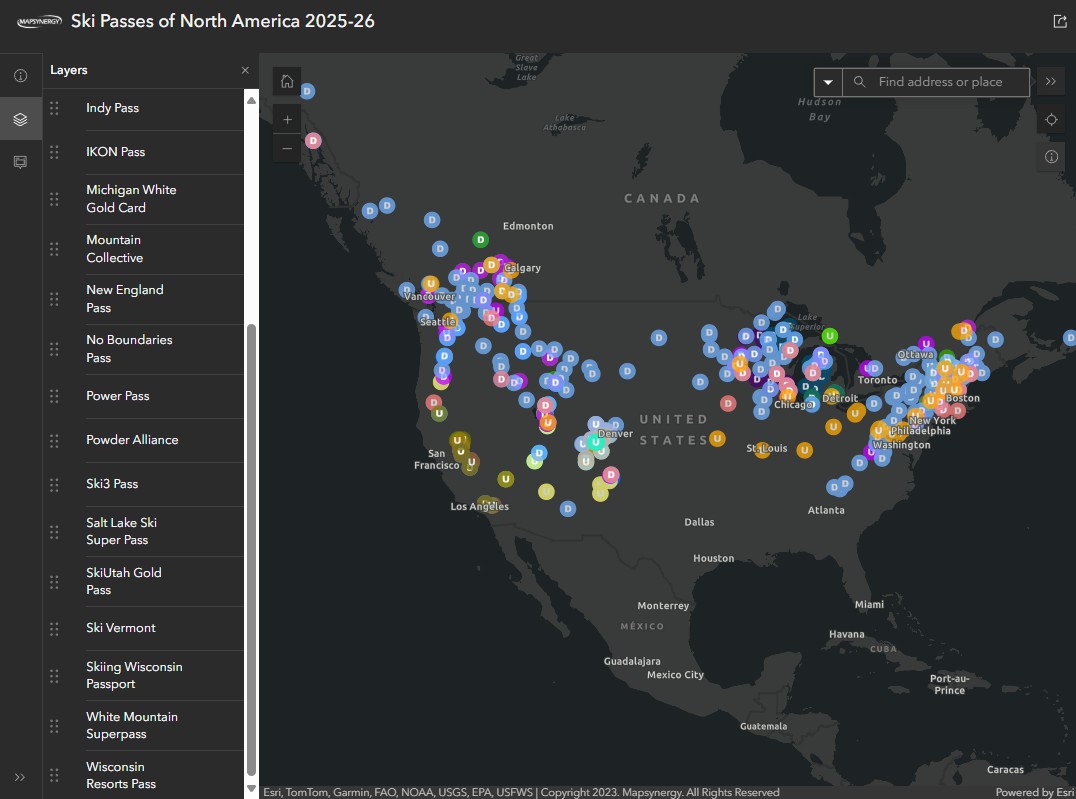The height and width of the screenshot is (799, 1076).
Task: Select the Layers panel icon
Action: [21, 119]
